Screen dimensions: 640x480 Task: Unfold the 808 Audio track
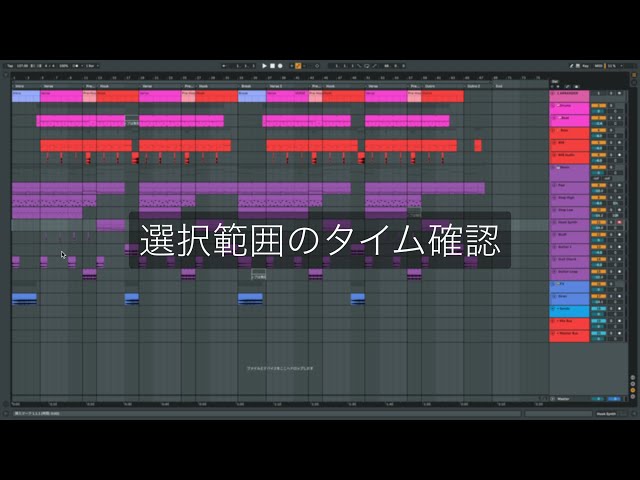point(554,155)
